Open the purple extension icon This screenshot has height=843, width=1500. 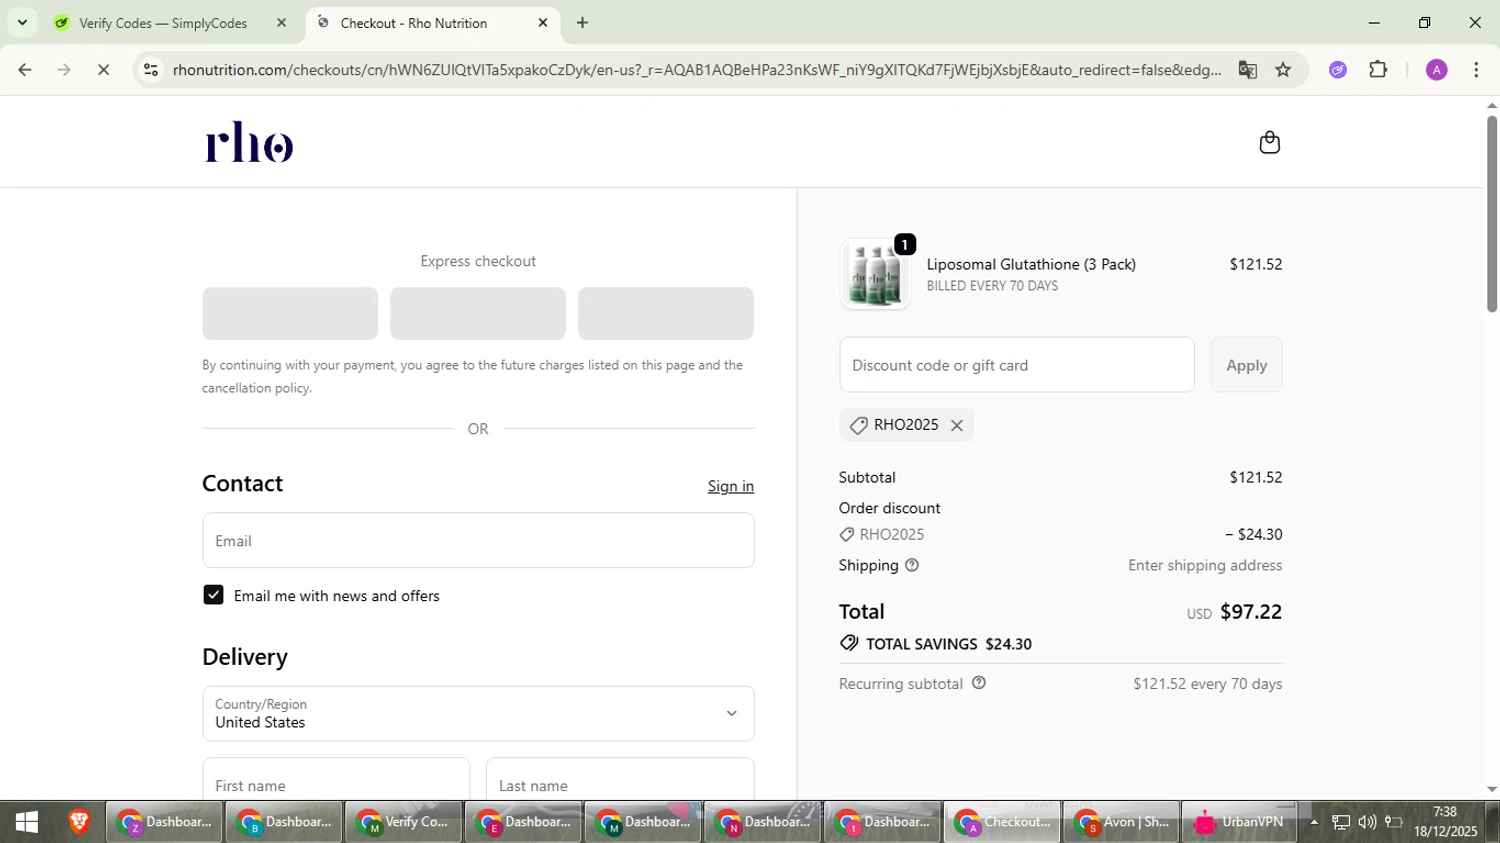[x=1338, y=70]
